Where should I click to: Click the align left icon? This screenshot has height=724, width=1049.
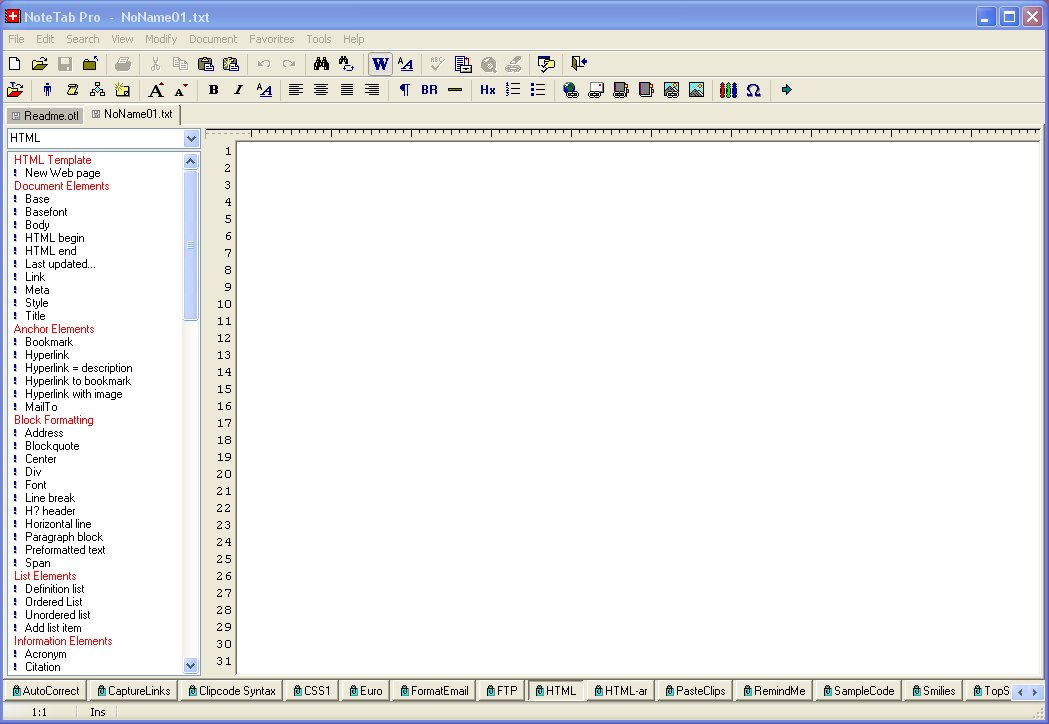(296, 90)
